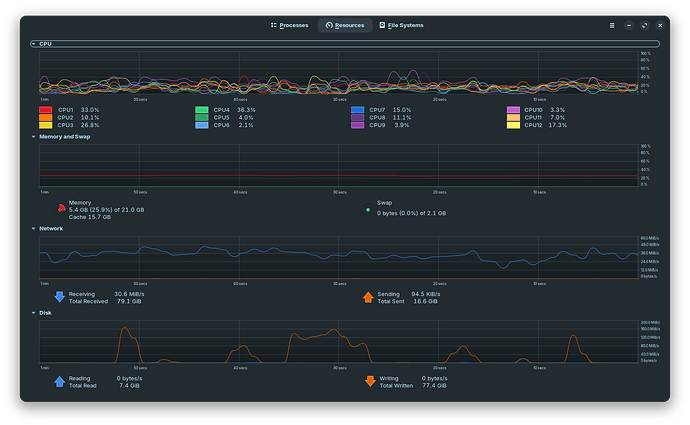Image resolution: width=690 pixels, height=425 pixels.
Task: Click the orange Sending arrow icon
Action: (368, 297)
